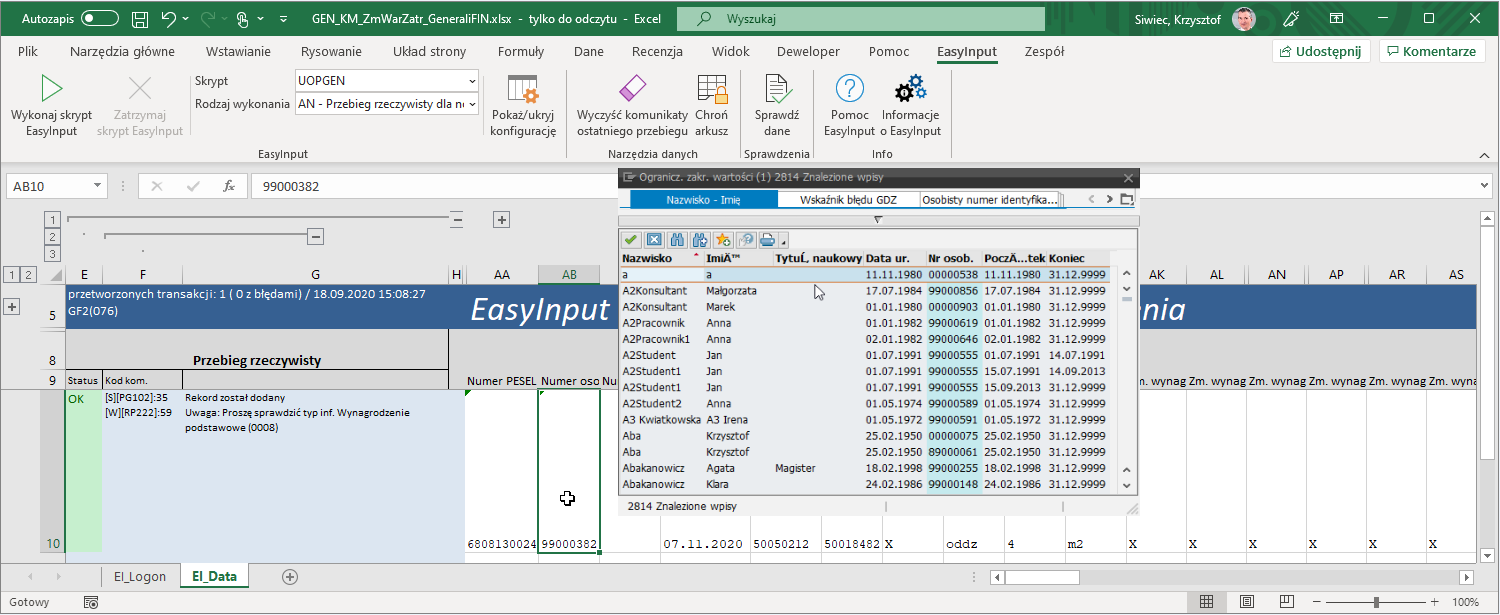
Task: Open Informacje o EasyInput
Action: pyautogui.click(x=911, y=105)
